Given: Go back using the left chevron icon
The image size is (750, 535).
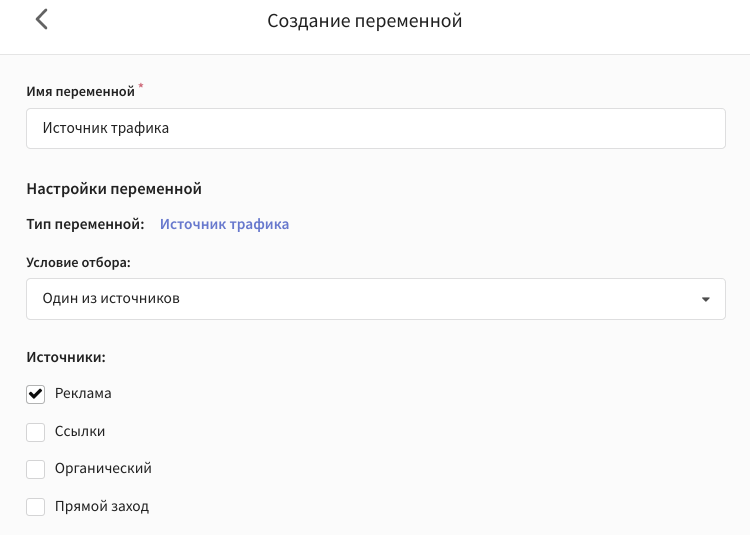Looking at the screenshot, I should coord(42,20).
